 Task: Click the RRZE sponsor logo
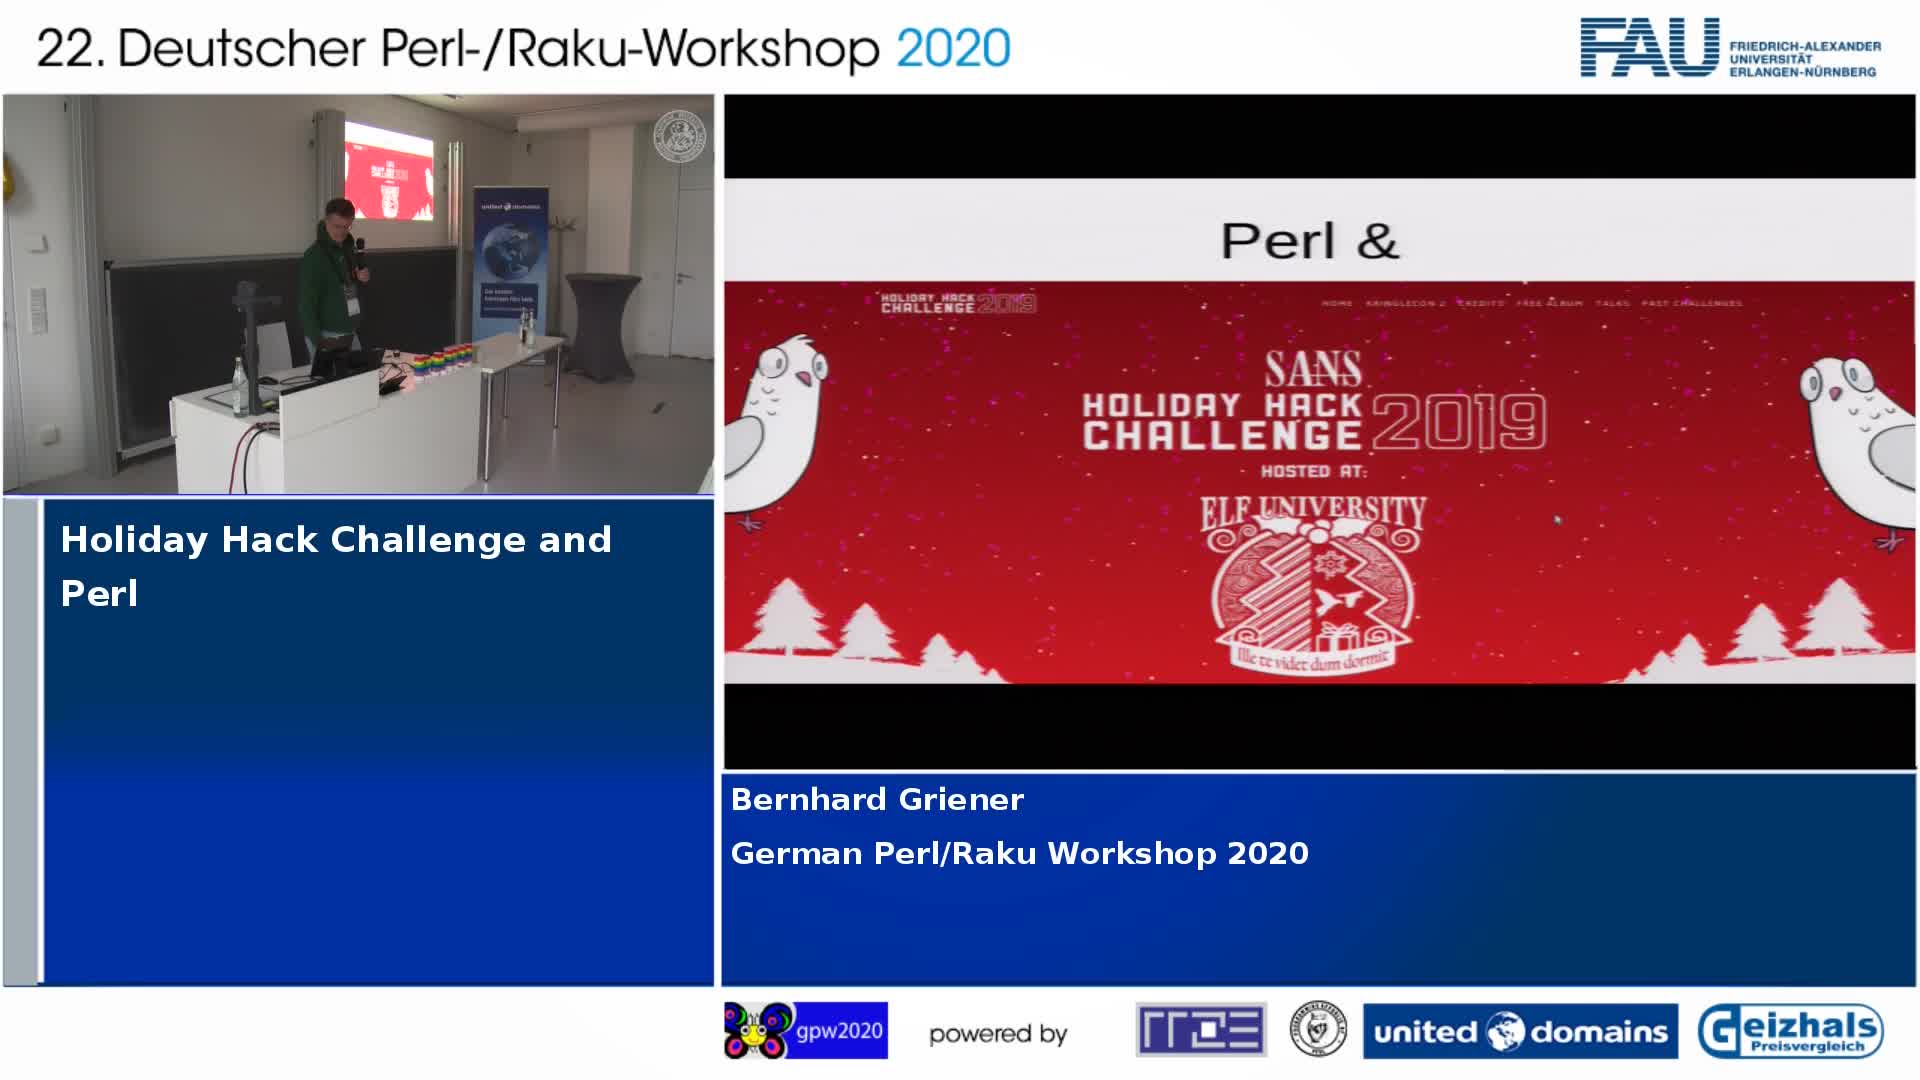coord(1200,1029)
